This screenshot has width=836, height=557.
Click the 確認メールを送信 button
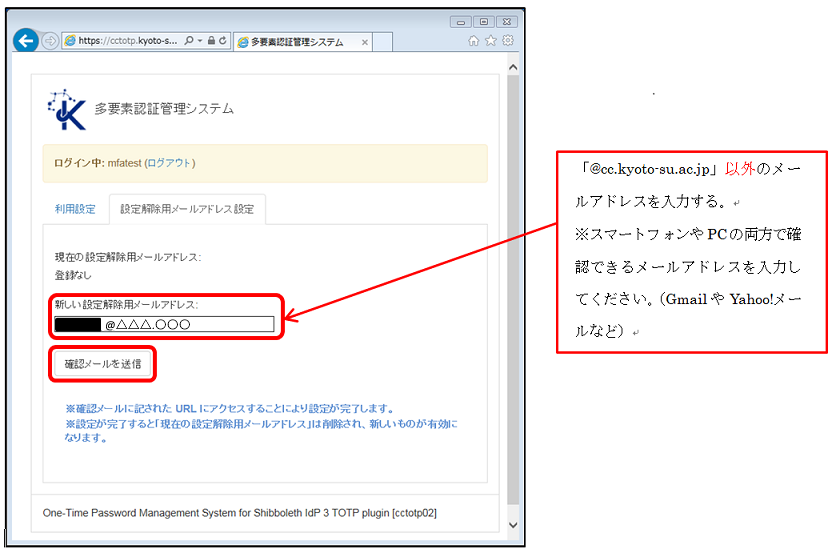coord(103,364)
